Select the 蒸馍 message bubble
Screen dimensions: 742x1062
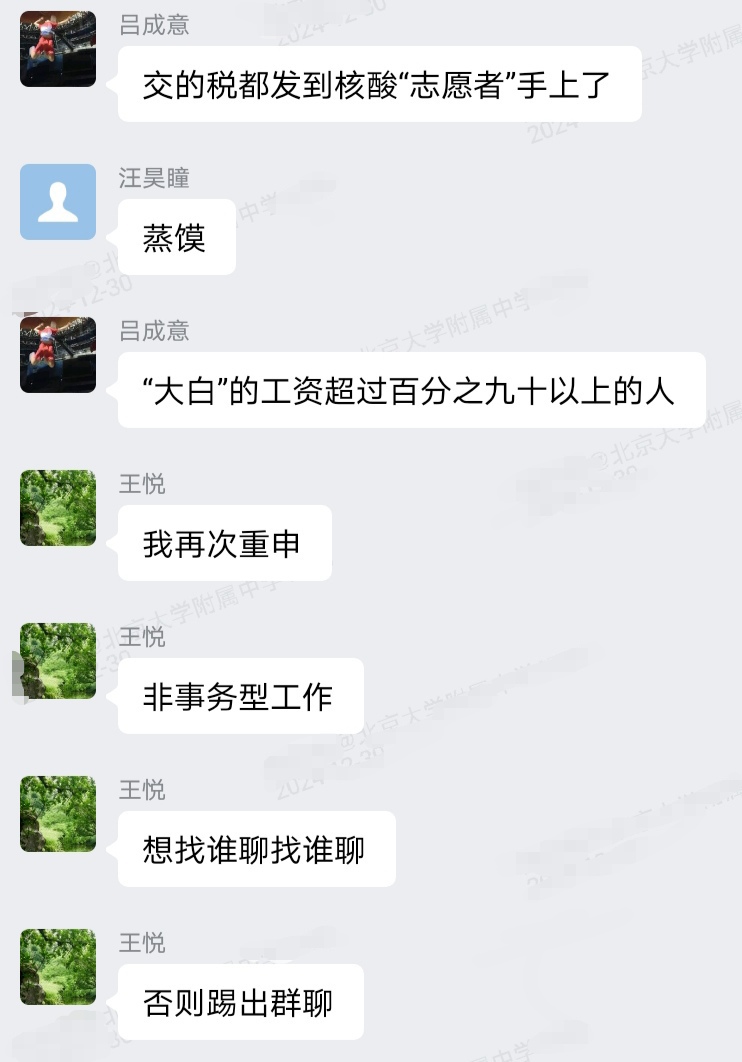tap(177, 237)
